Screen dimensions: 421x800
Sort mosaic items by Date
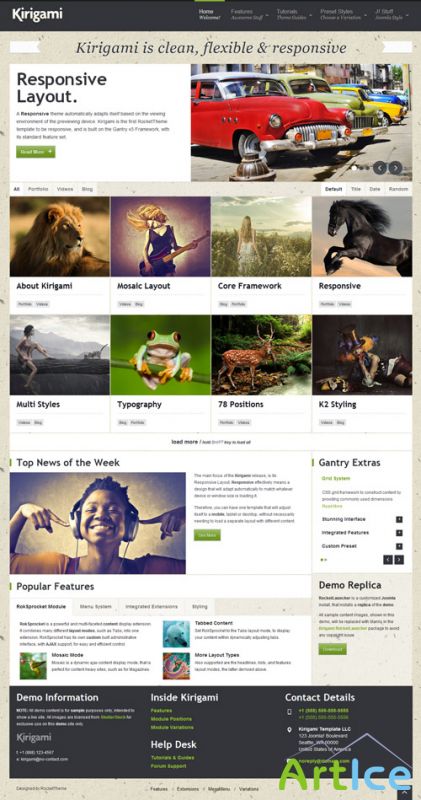coord(375,189)
